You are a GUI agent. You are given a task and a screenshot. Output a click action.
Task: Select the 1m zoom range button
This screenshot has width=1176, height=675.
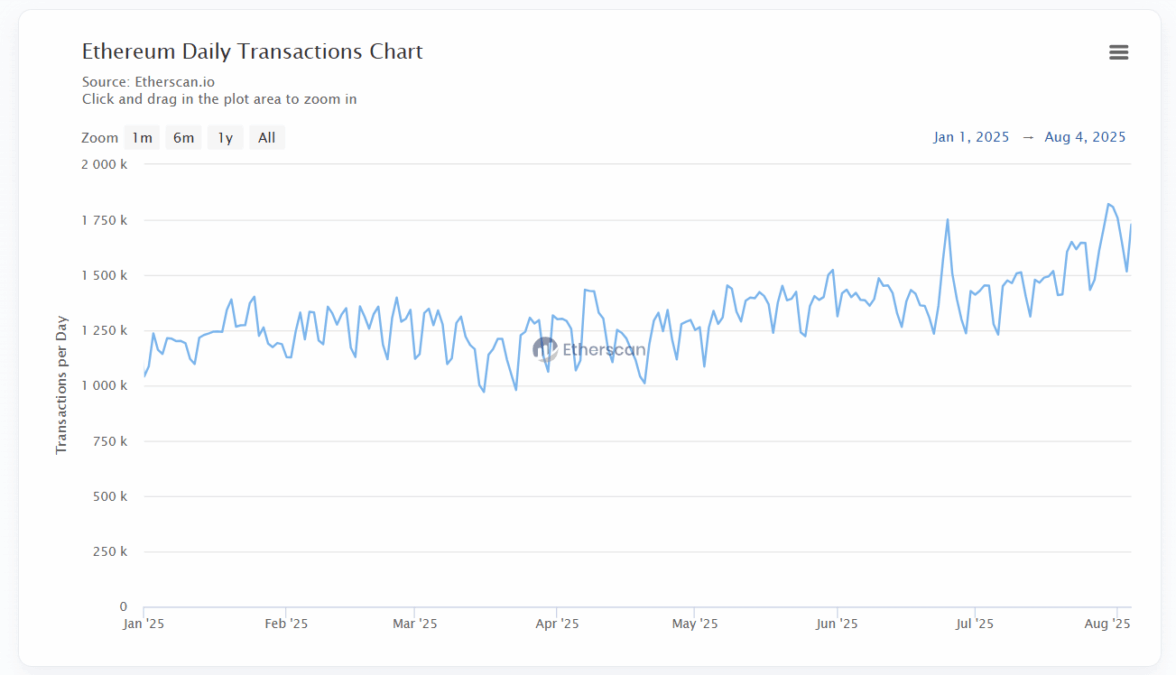tap(142, 137)
